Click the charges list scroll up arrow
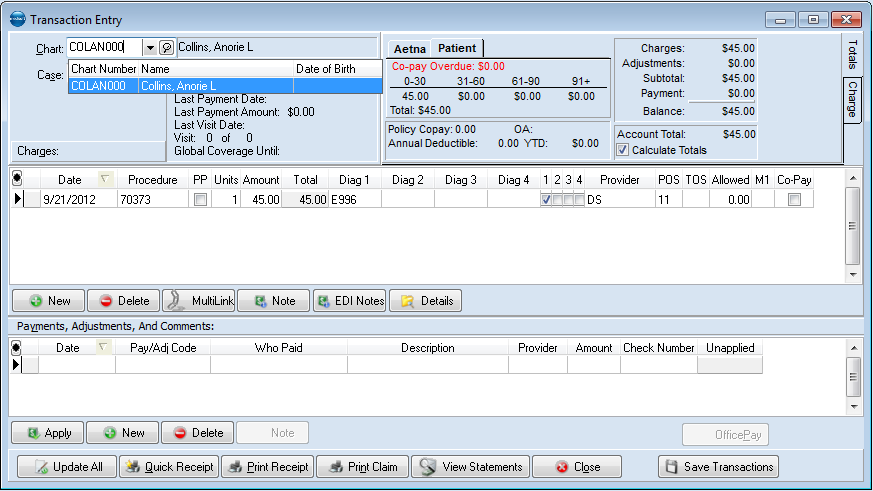 point(852,179)
